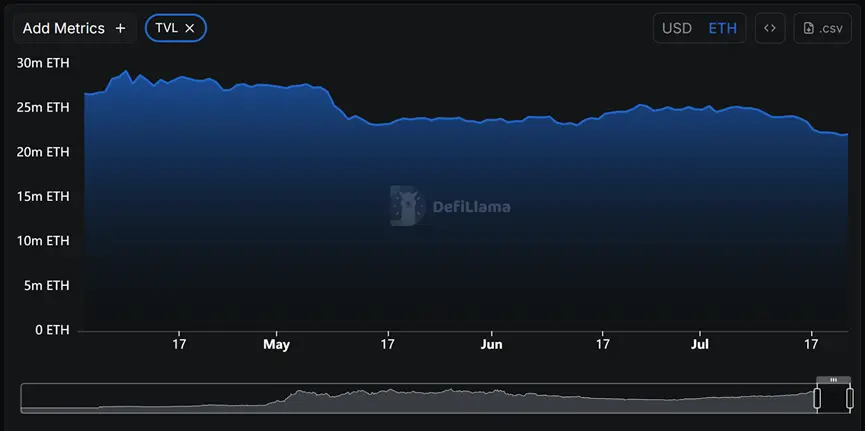Image resolution: width=865 pixels, height=431 pixels.
Task: Remove the TVL metric chip
Action: pos(190,28)
